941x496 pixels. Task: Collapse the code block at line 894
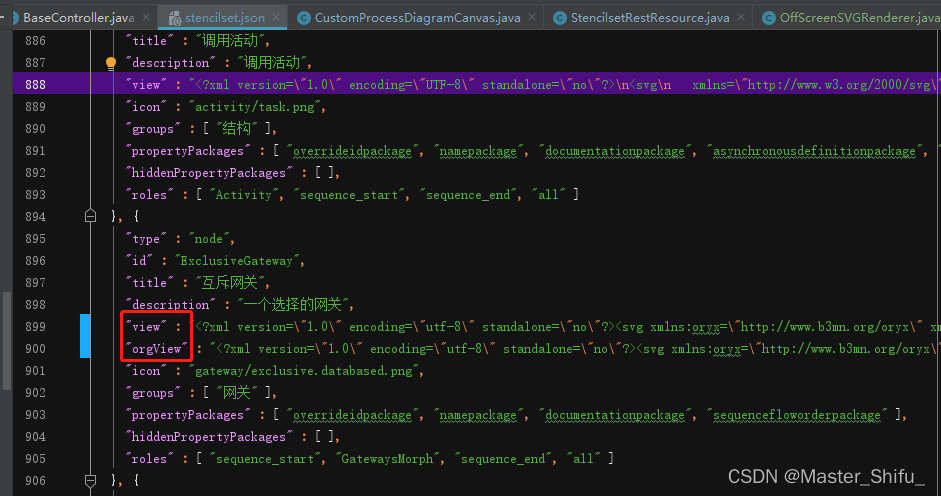click(91, 216)
